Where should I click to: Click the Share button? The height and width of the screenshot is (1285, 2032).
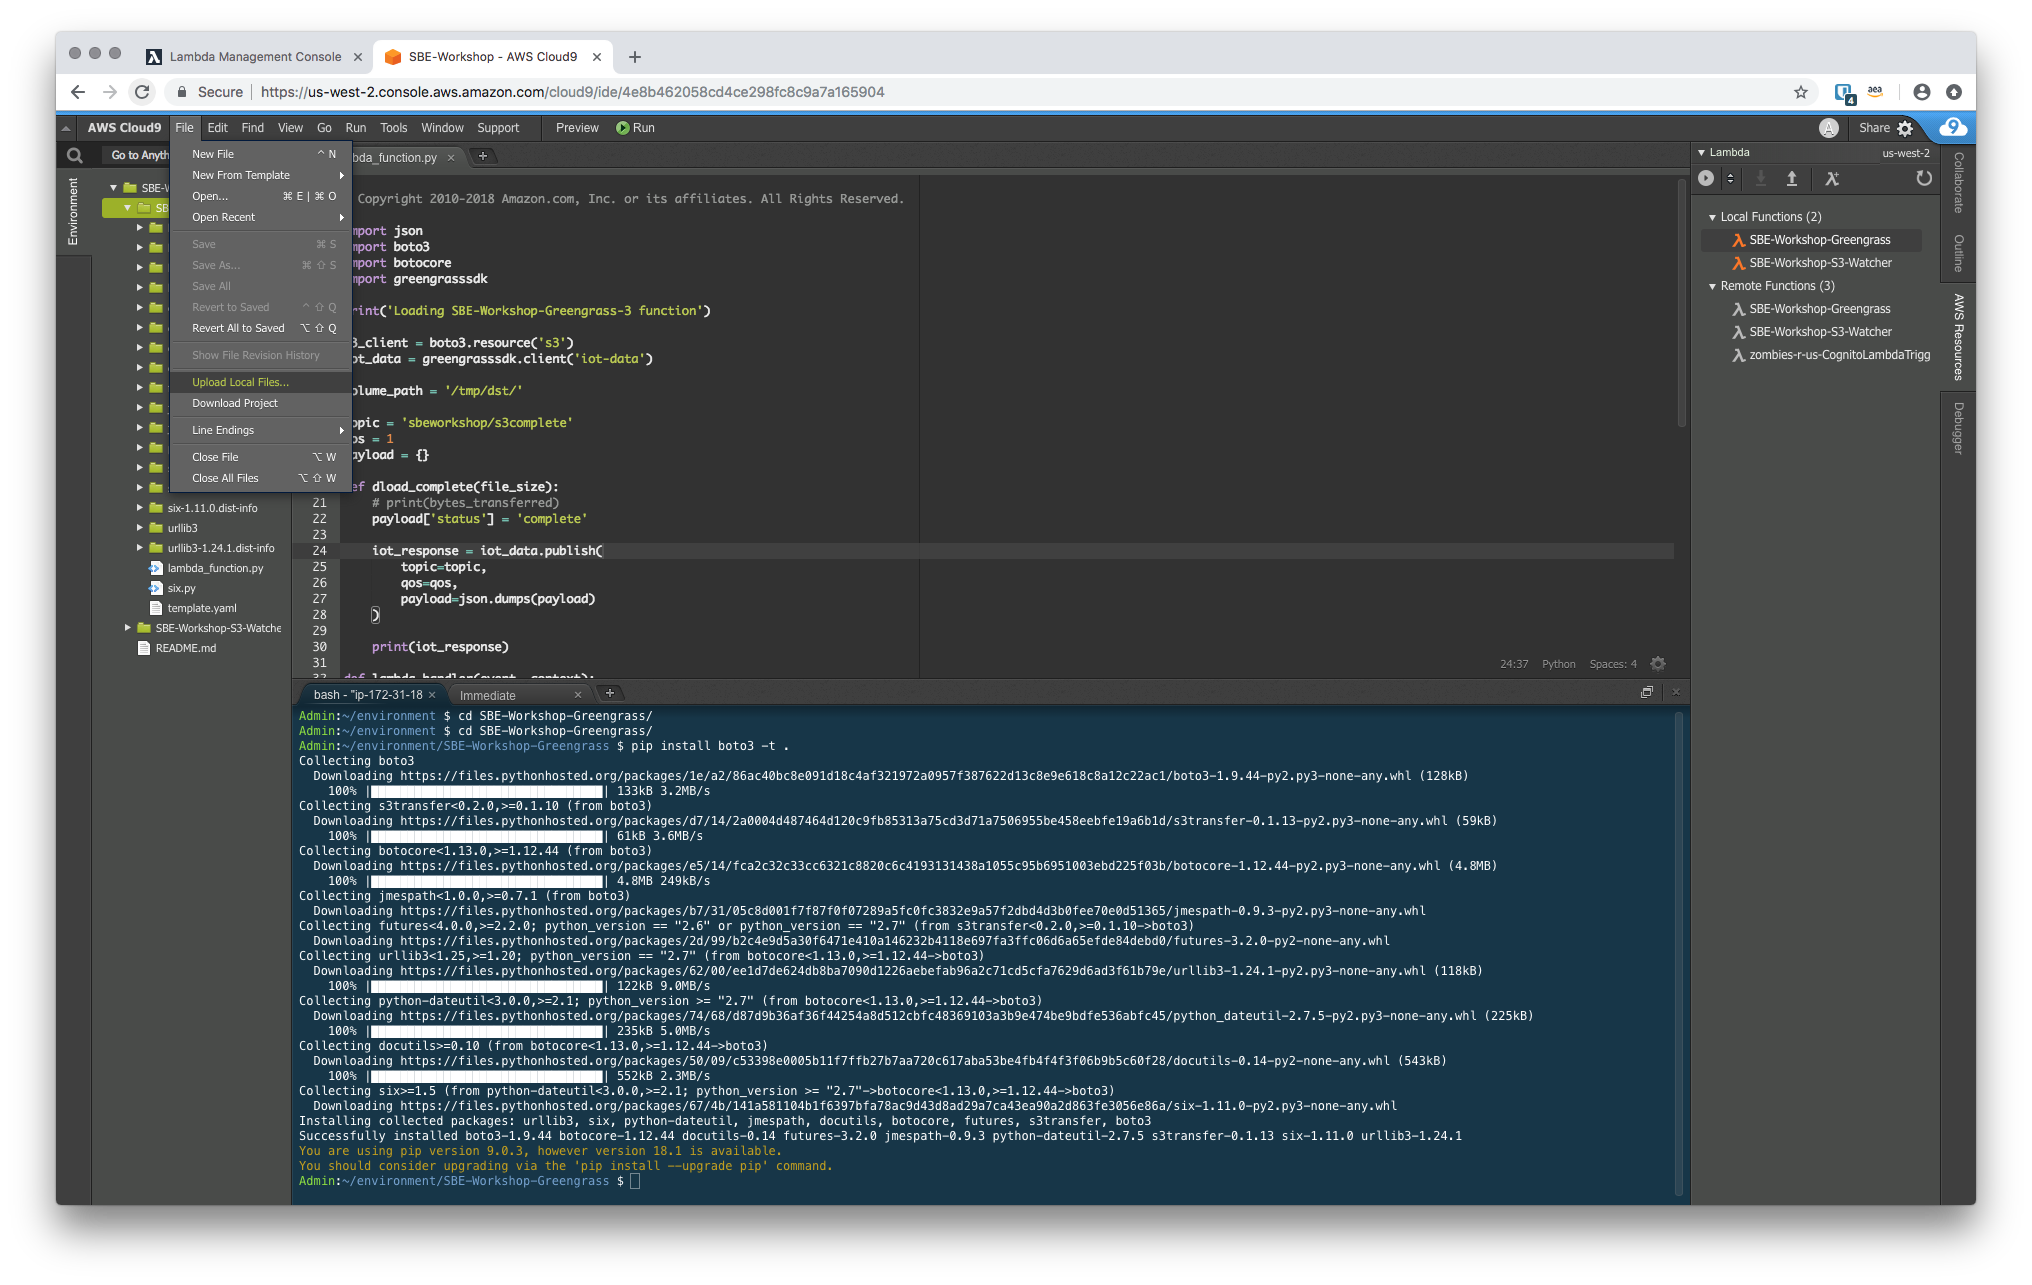pyautogui.click(x=1874, y=128)
